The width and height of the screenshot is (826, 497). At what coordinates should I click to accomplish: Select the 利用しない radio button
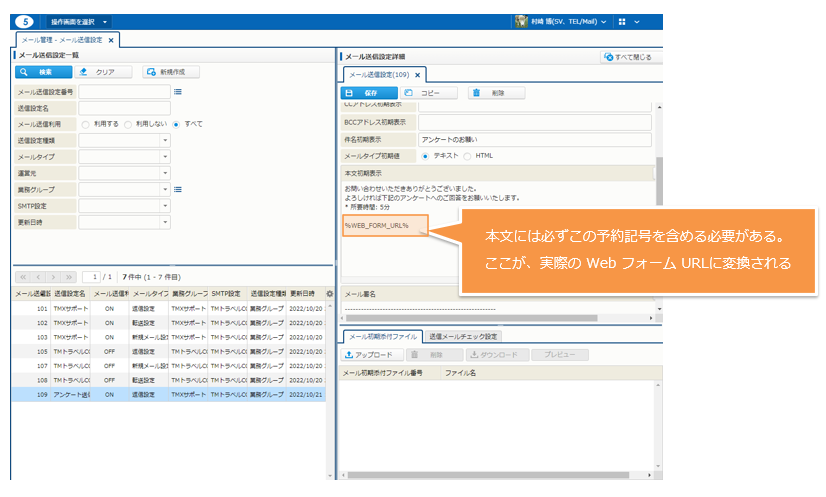(129, 124)
